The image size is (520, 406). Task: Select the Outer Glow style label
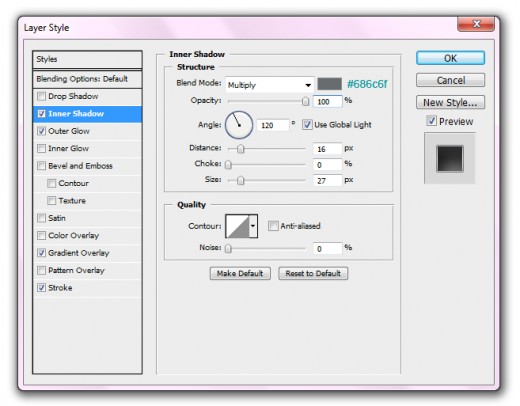[x=69, y=131]
